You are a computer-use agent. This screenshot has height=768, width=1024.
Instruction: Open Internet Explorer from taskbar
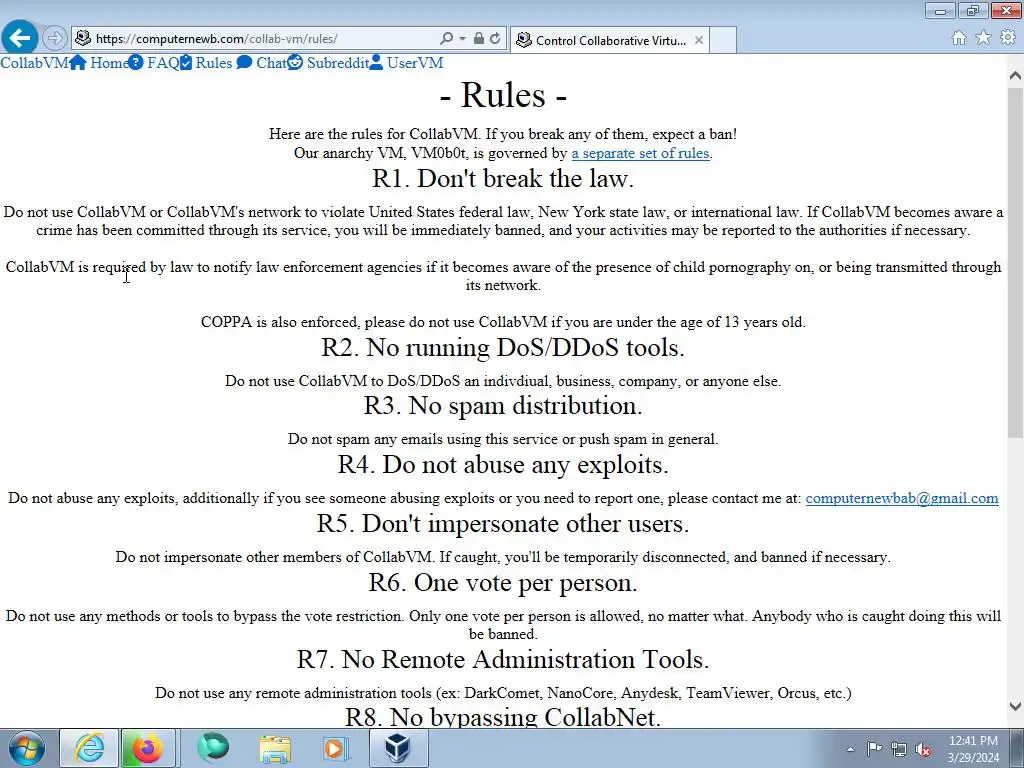tap(89, 748)
